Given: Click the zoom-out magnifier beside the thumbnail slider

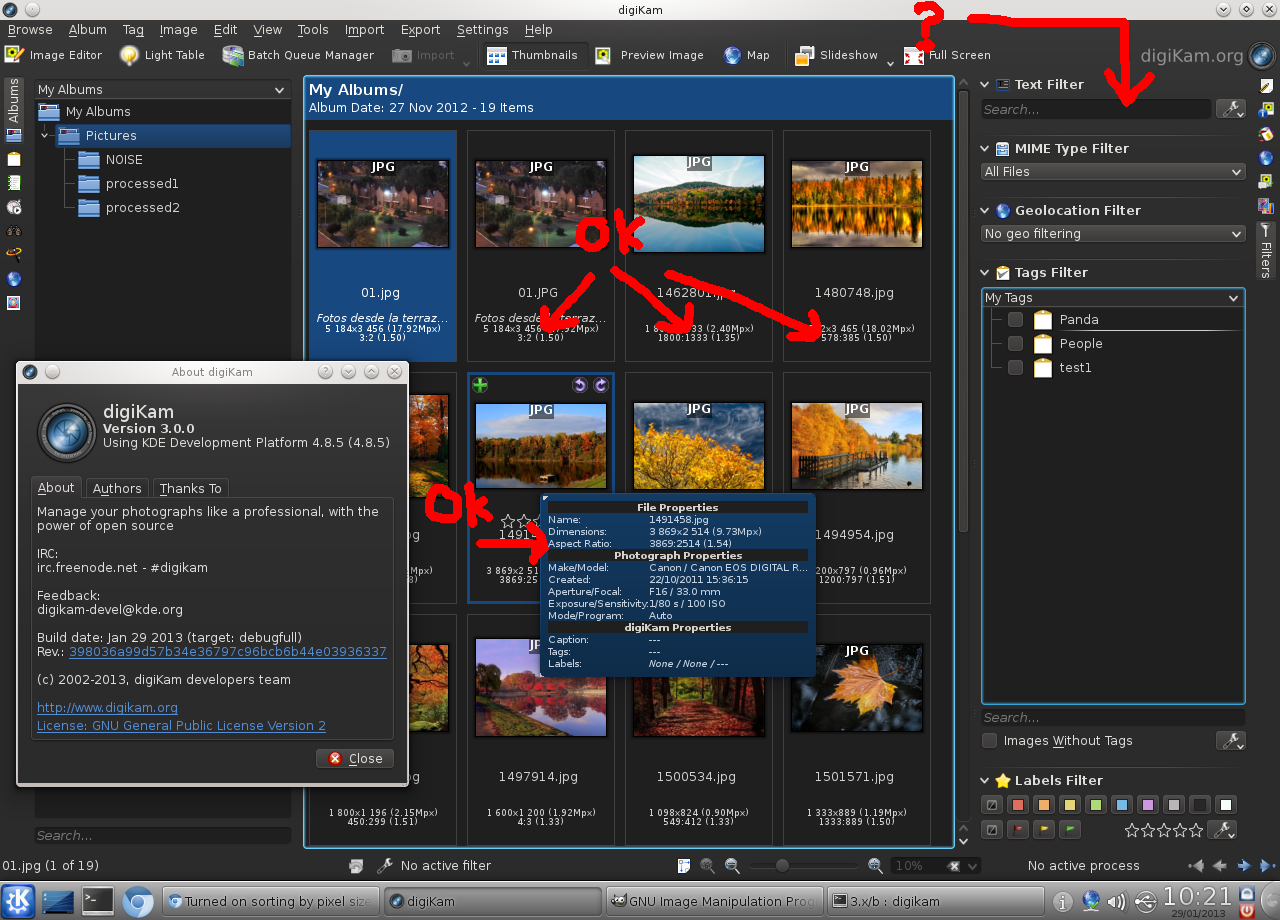Looking at the screenshot, I should point(732,866).
